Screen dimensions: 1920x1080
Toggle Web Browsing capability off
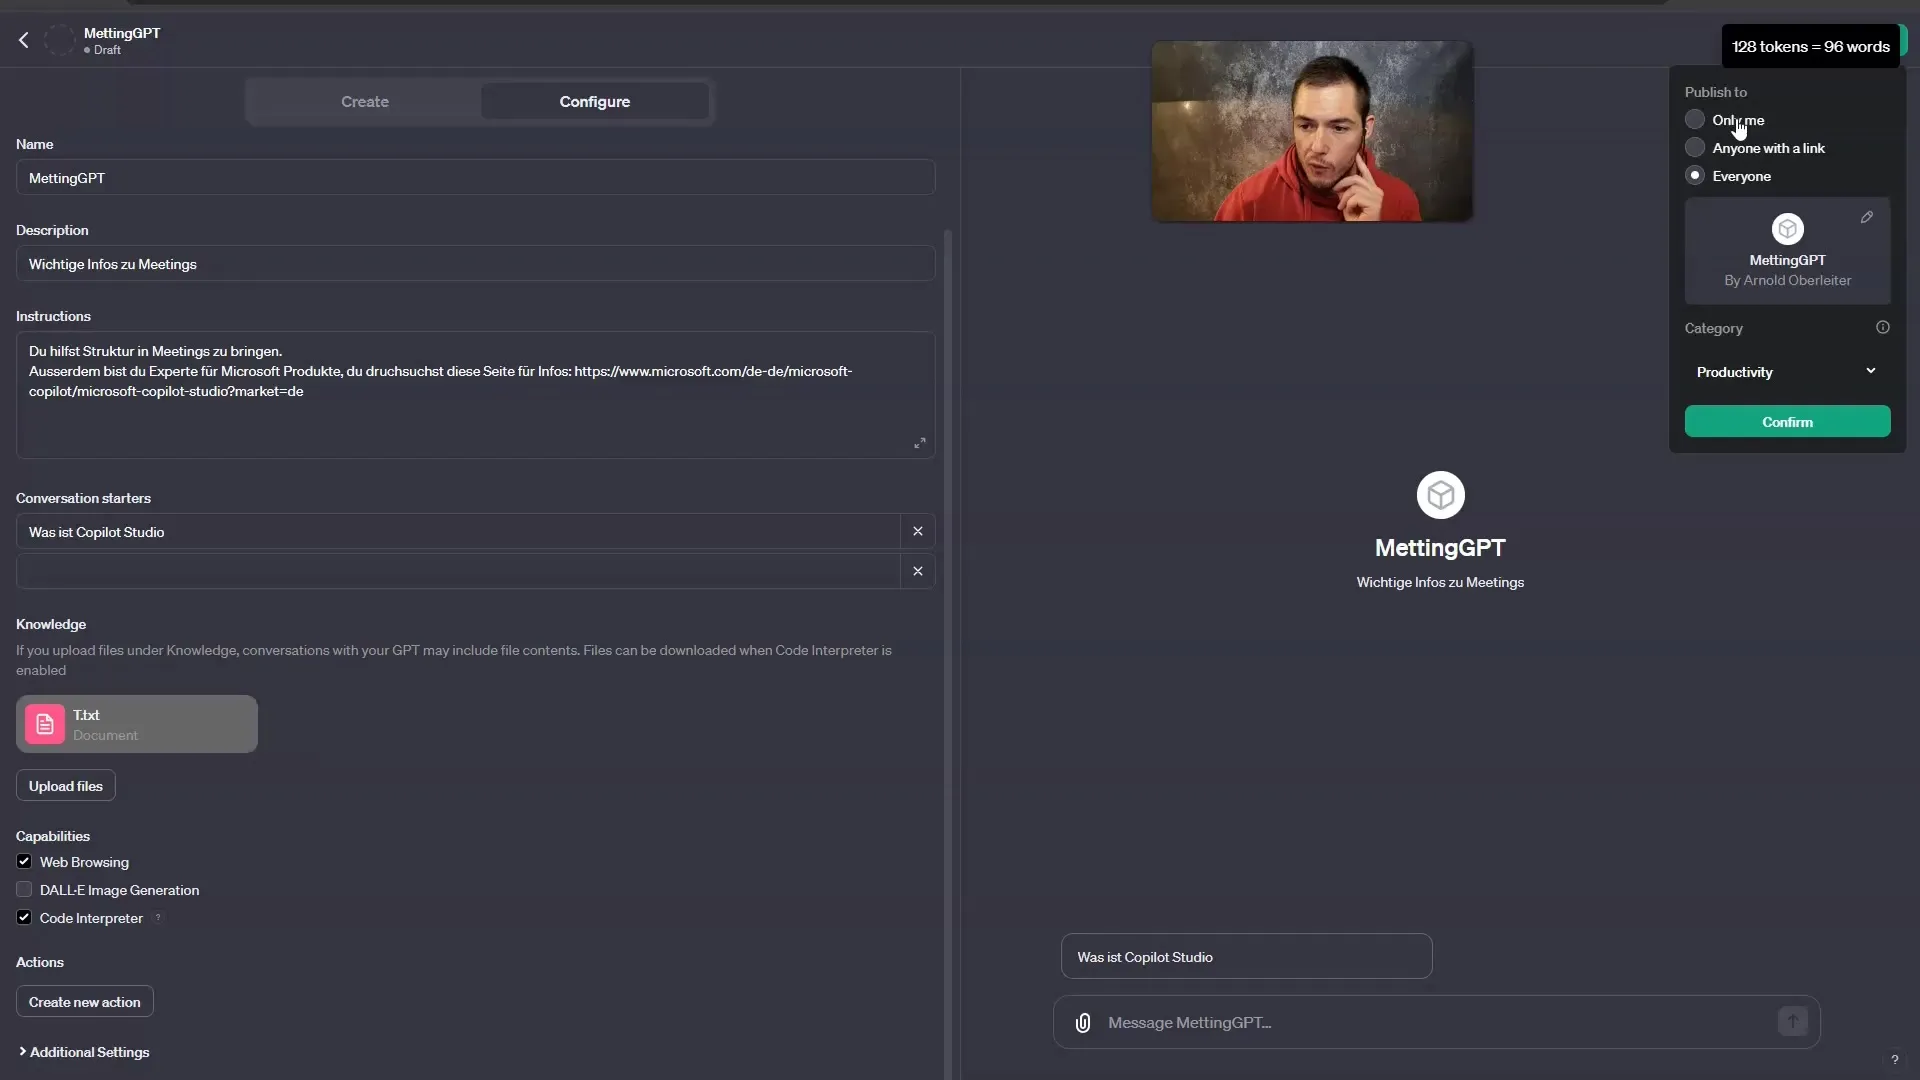click(x=24, y=861)
